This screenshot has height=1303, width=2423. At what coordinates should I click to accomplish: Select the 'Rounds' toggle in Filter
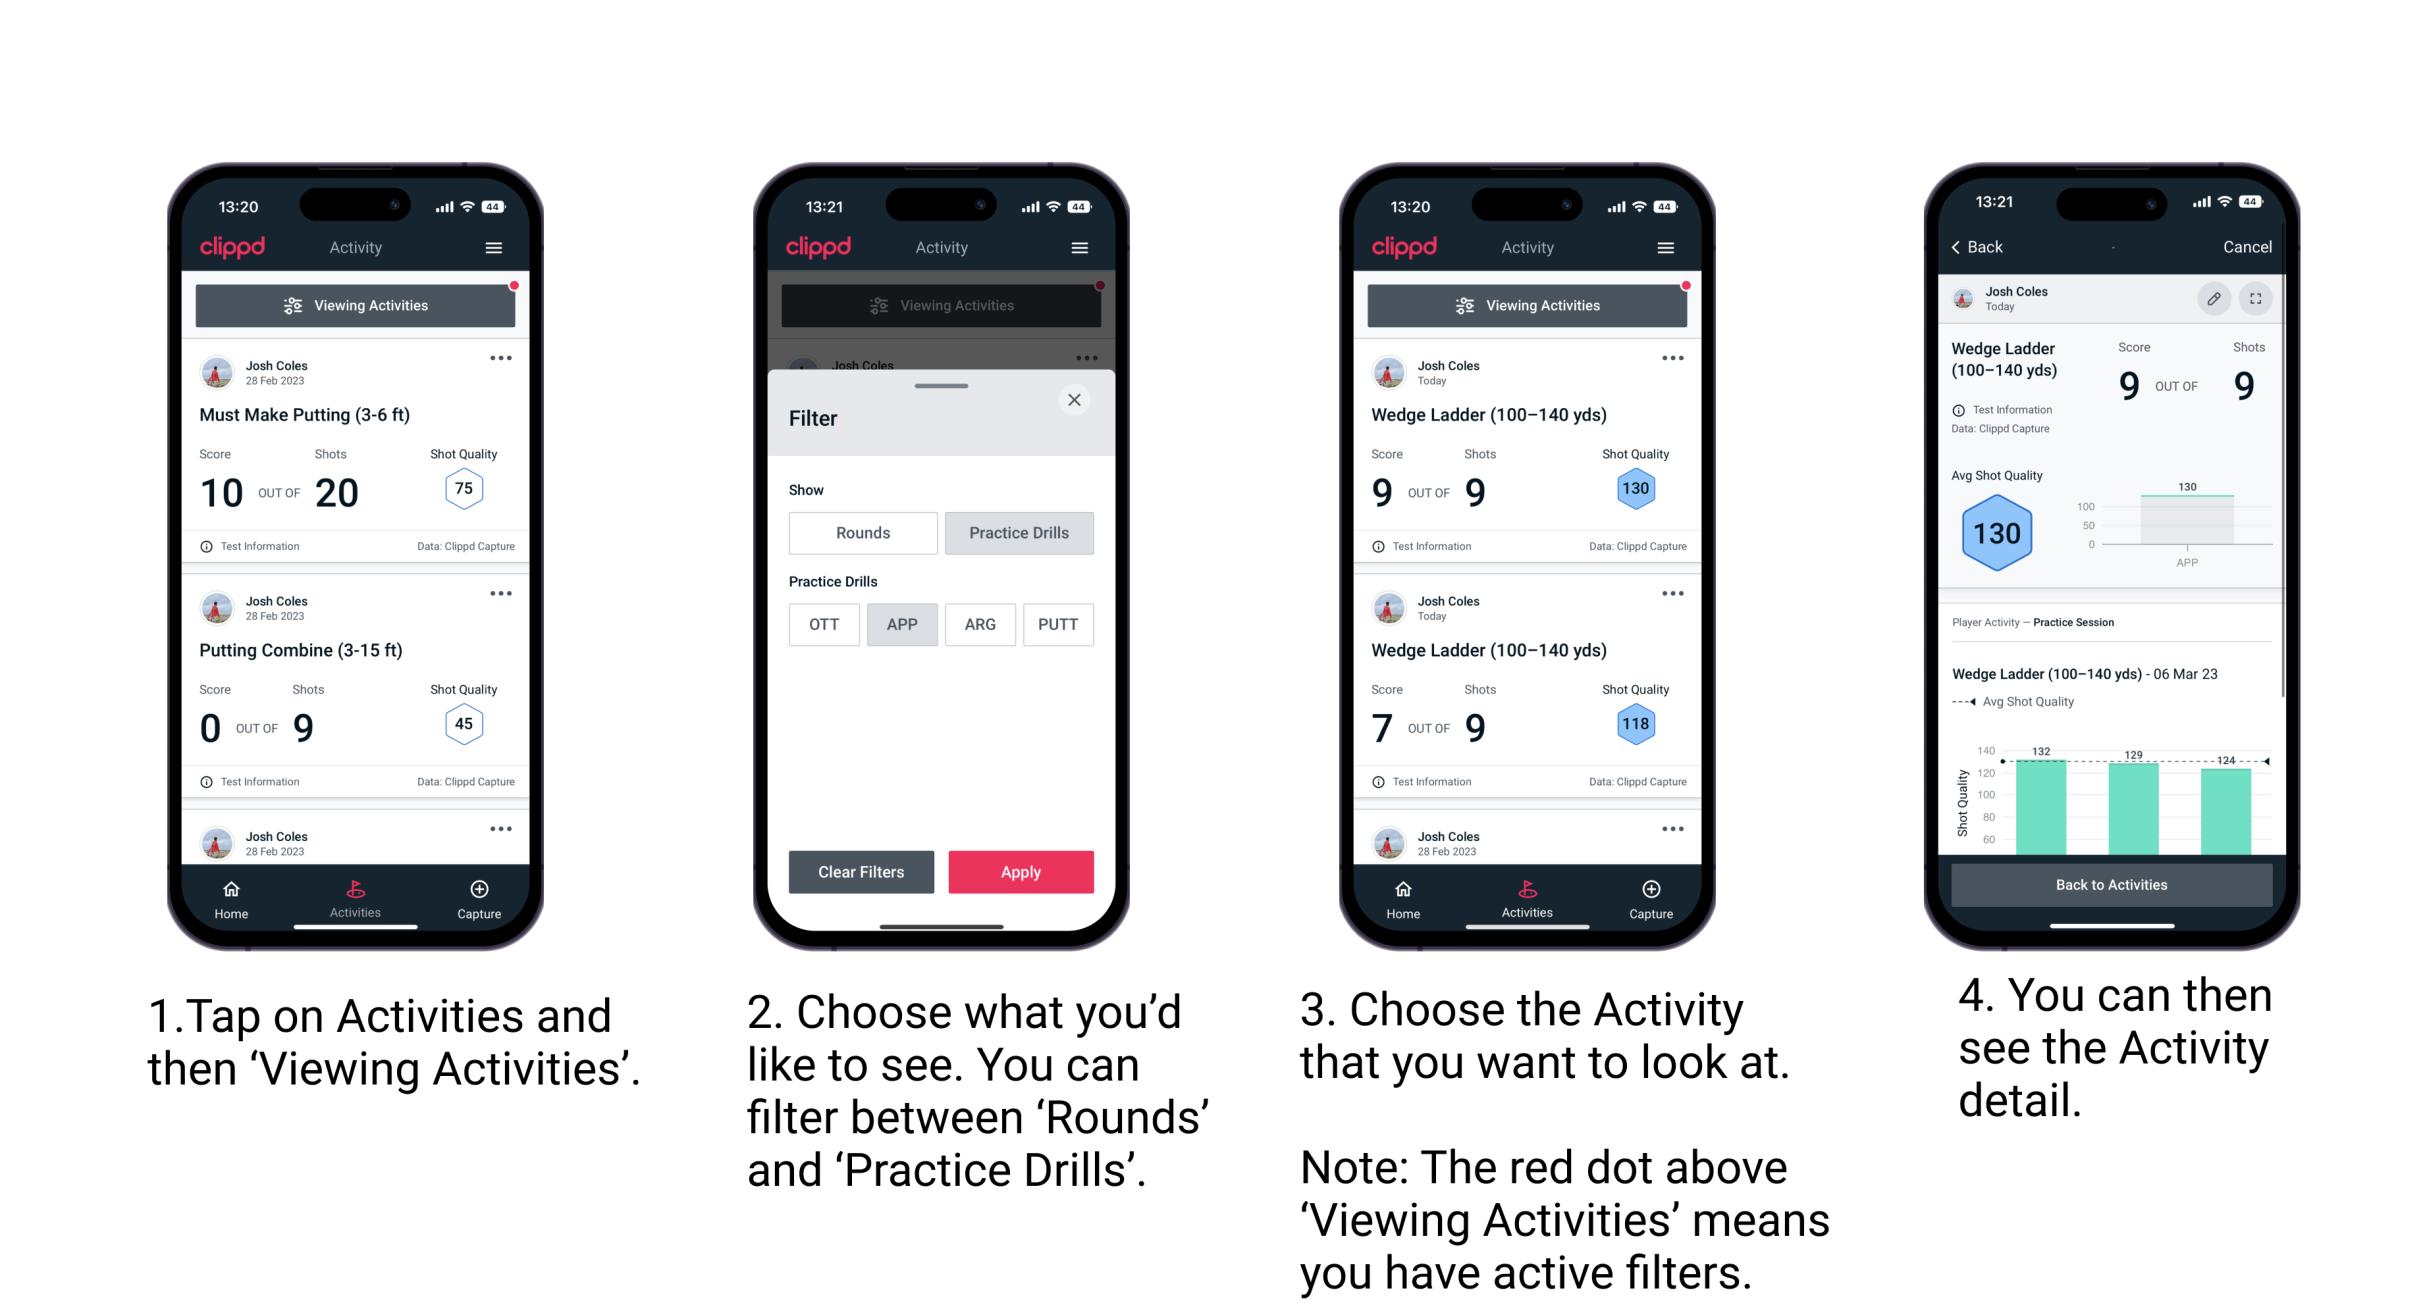(x=858, y=533)
